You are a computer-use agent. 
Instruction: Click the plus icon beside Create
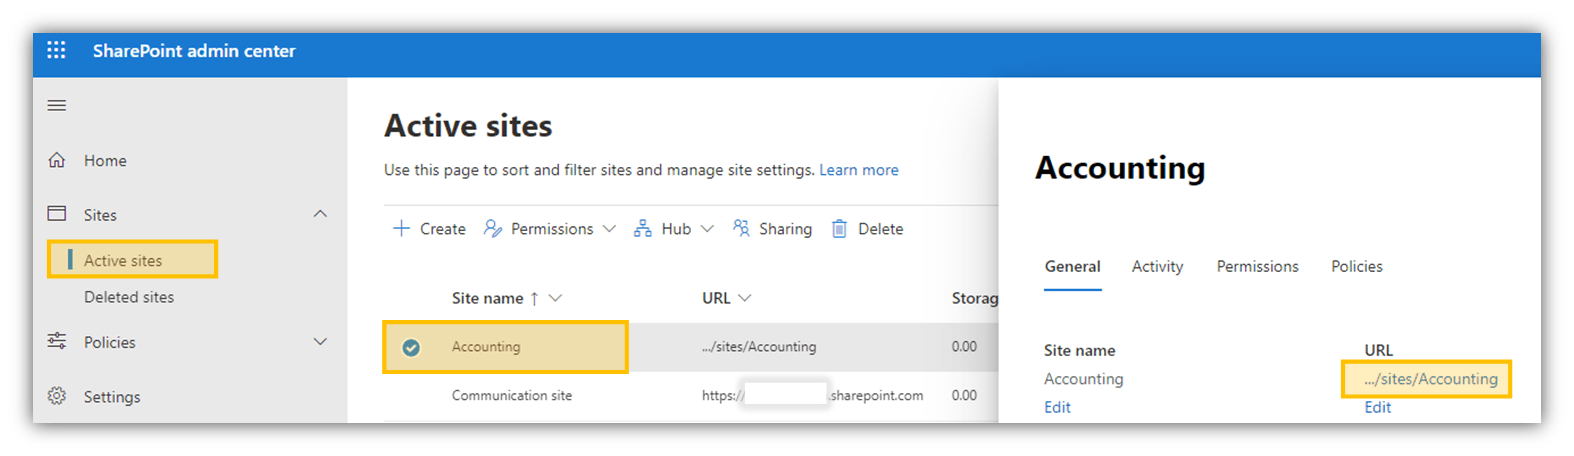coord(401,228)
